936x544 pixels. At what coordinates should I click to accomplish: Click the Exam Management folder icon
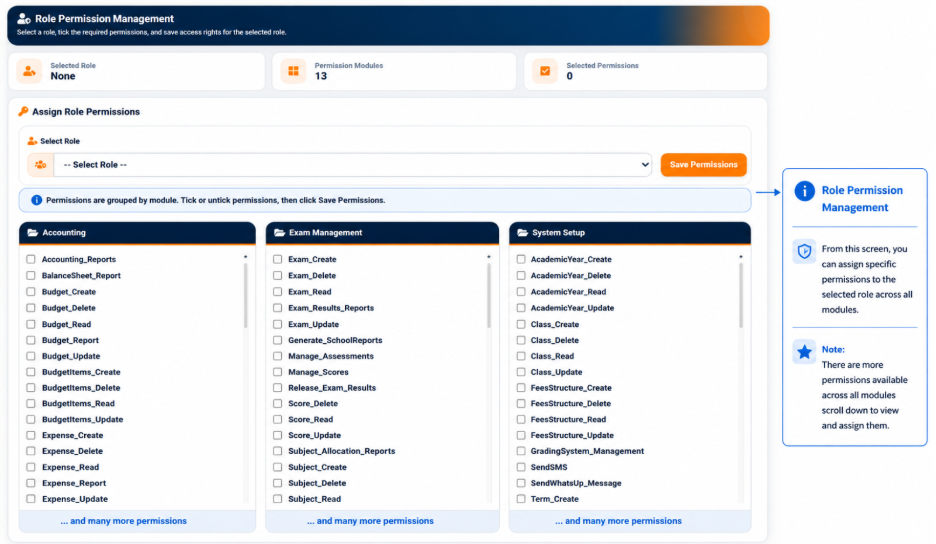click(x=279, y=233)
